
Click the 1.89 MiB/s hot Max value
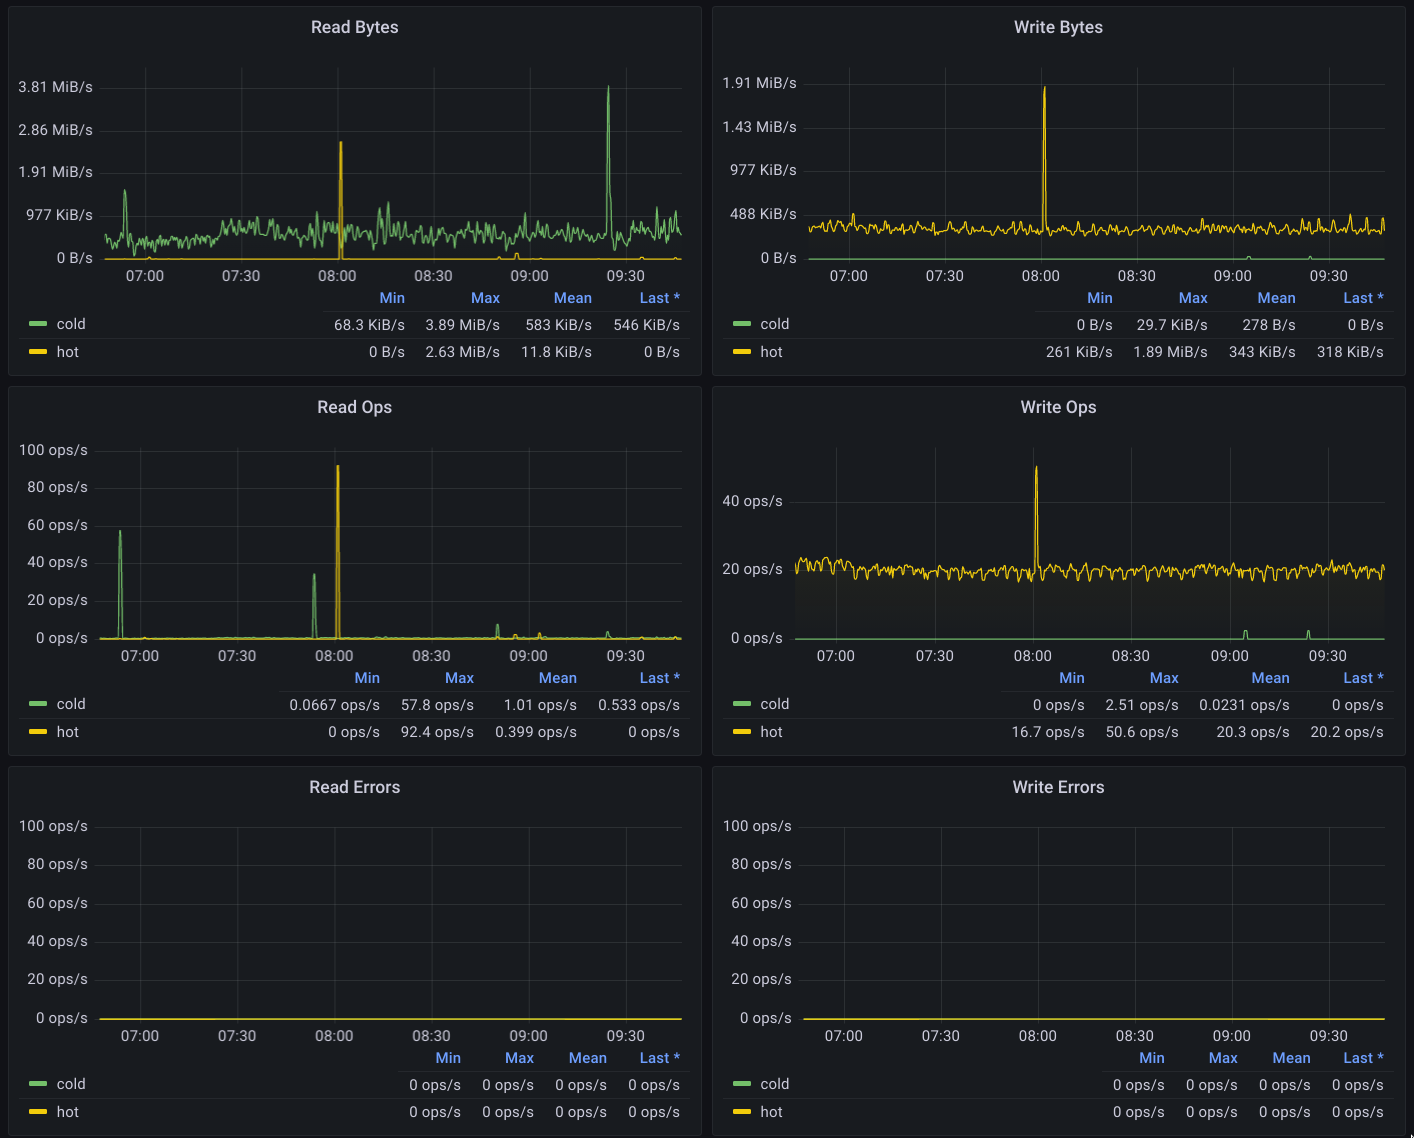(1171, 352)
